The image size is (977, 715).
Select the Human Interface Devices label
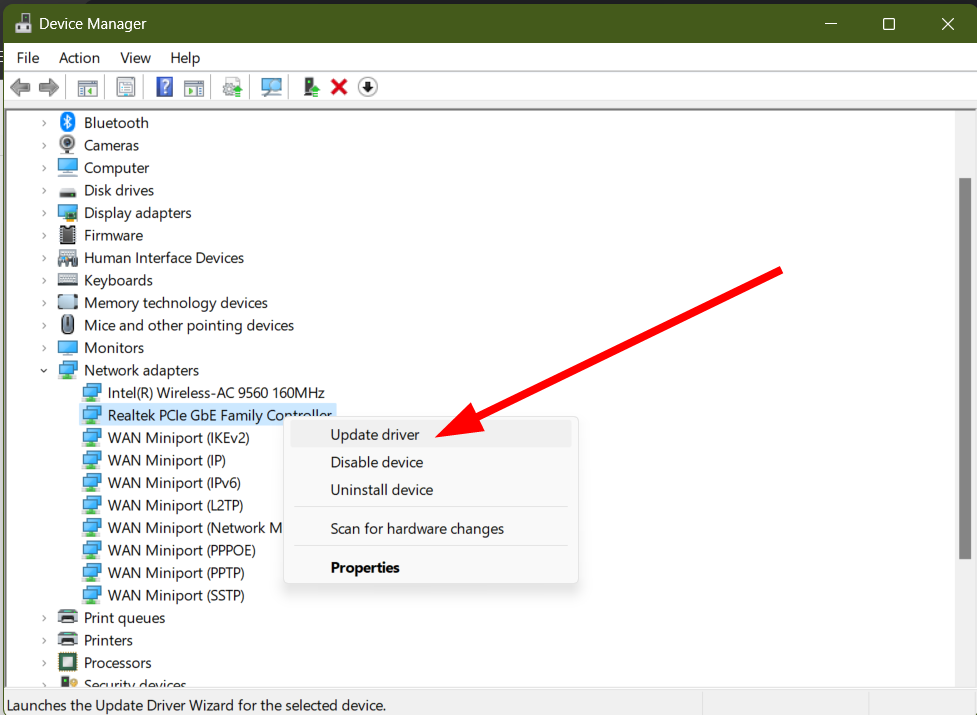[x=164, y=258]
